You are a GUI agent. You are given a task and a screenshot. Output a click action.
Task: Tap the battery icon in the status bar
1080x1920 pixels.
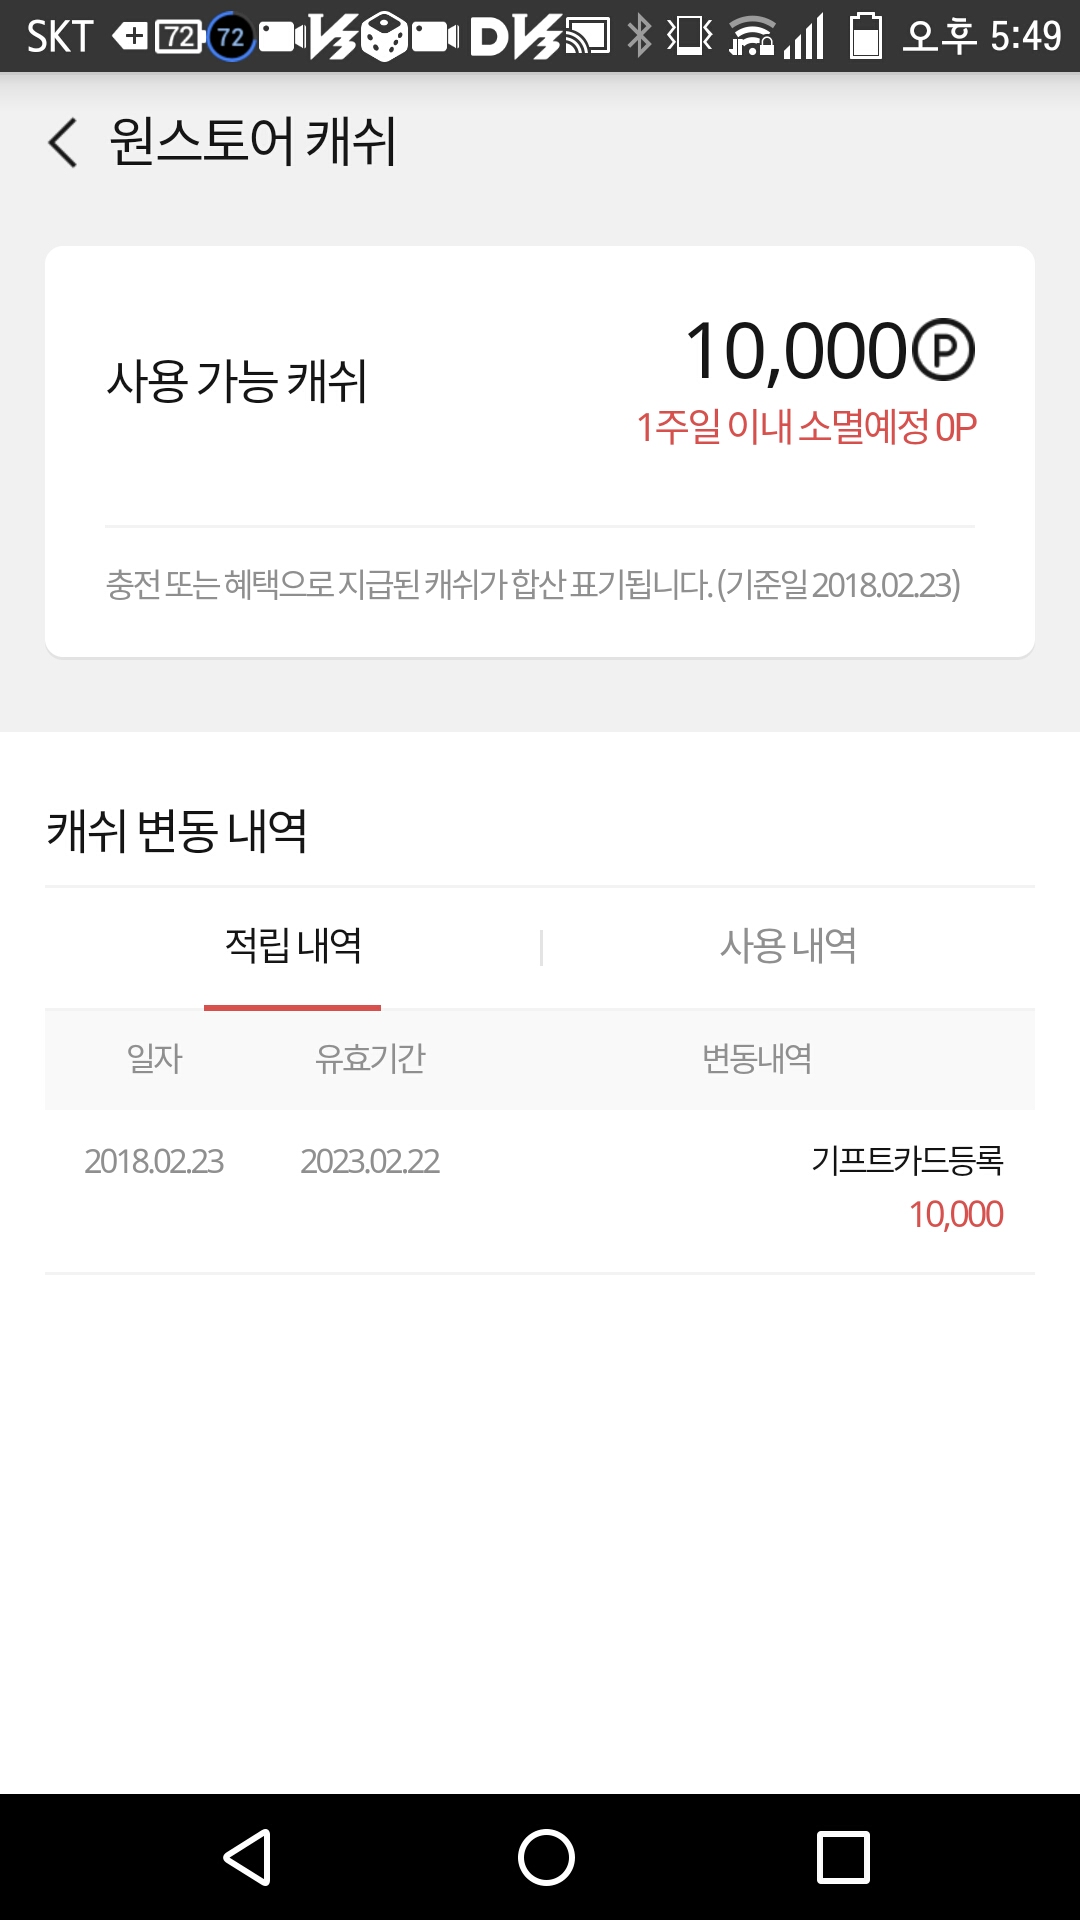tap(865, 37)
